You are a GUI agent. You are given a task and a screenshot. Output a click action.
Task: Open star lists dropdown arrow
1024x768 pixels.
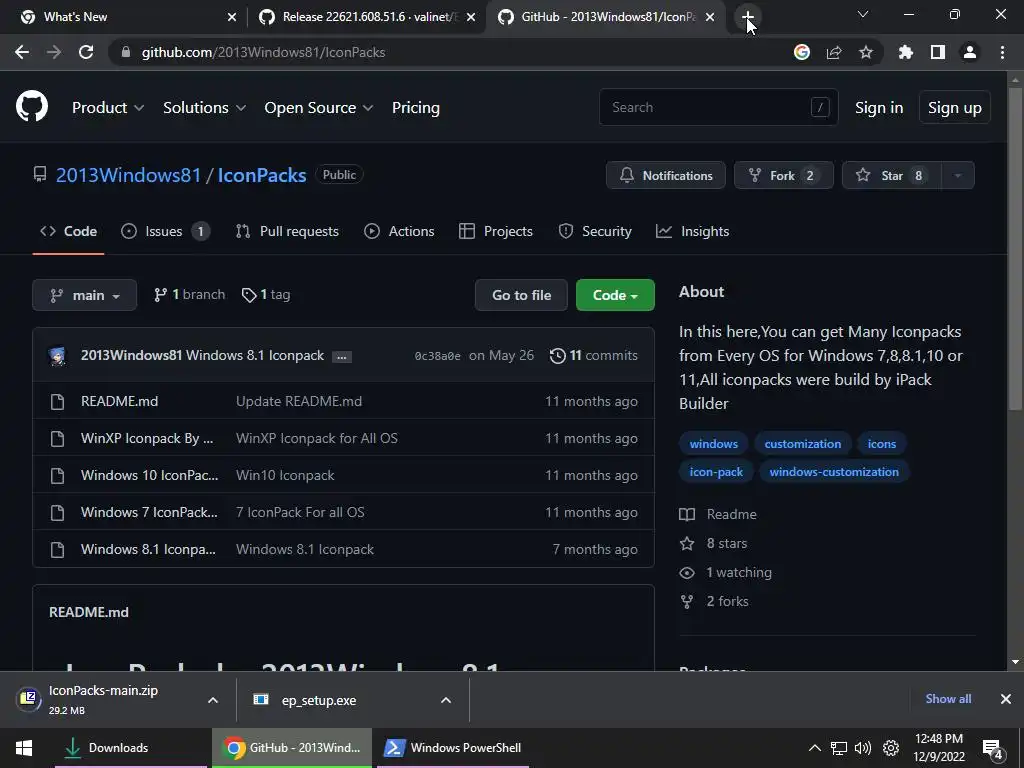coord(958,175)
